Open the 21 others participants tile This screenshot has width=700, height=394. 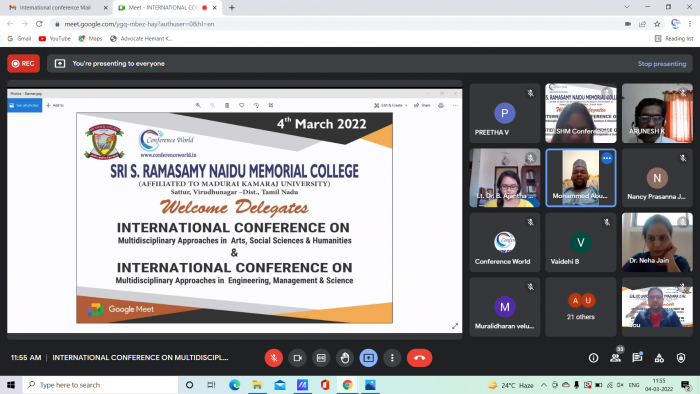580,307
